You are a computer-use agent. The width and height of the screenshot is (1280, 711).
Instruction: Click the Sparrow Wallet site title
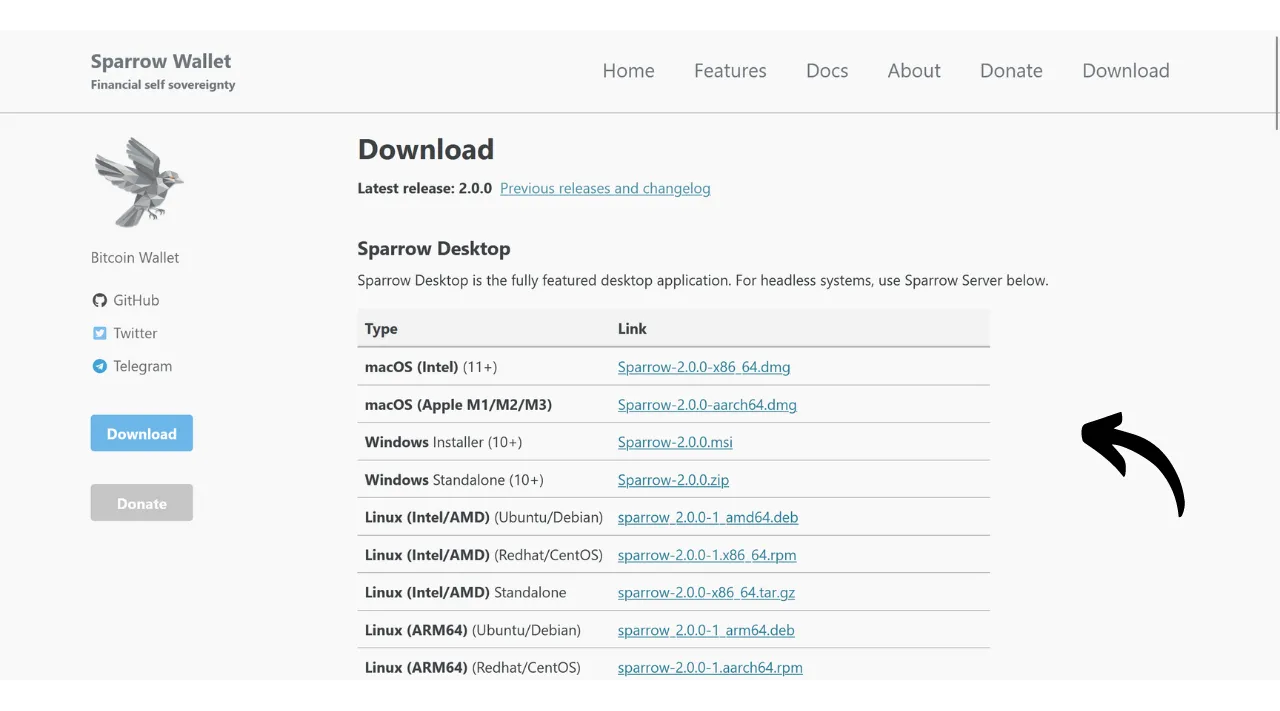click(161, 61)
